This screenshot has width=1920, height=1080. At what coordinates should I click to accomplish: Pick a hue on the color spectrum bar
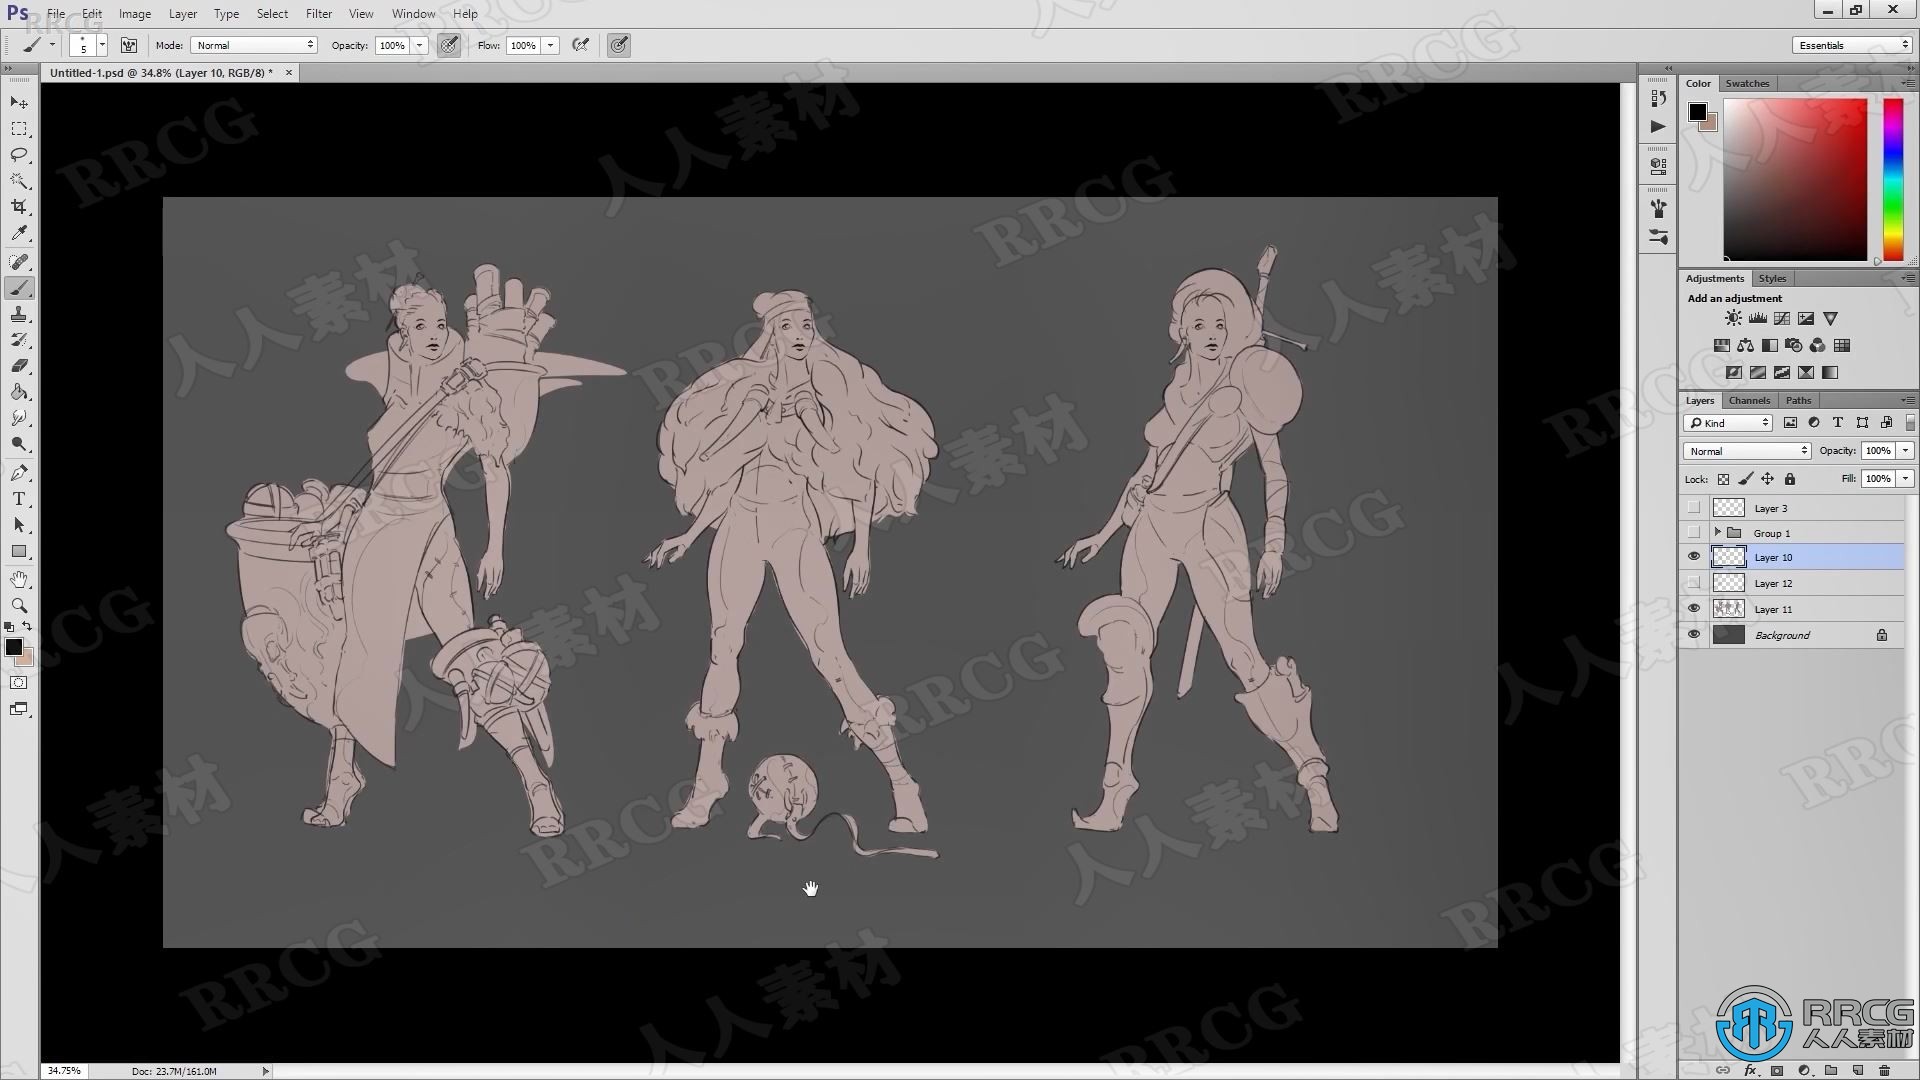click(x=1893, y=180)
